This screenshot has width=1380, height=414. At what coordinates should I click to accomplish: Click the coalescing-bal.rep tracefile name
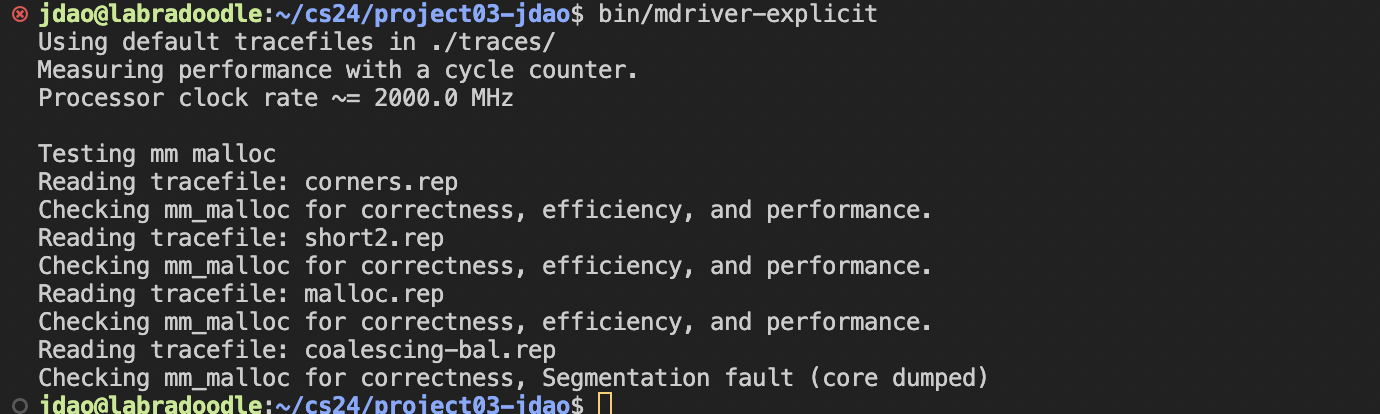pos(430,351)
